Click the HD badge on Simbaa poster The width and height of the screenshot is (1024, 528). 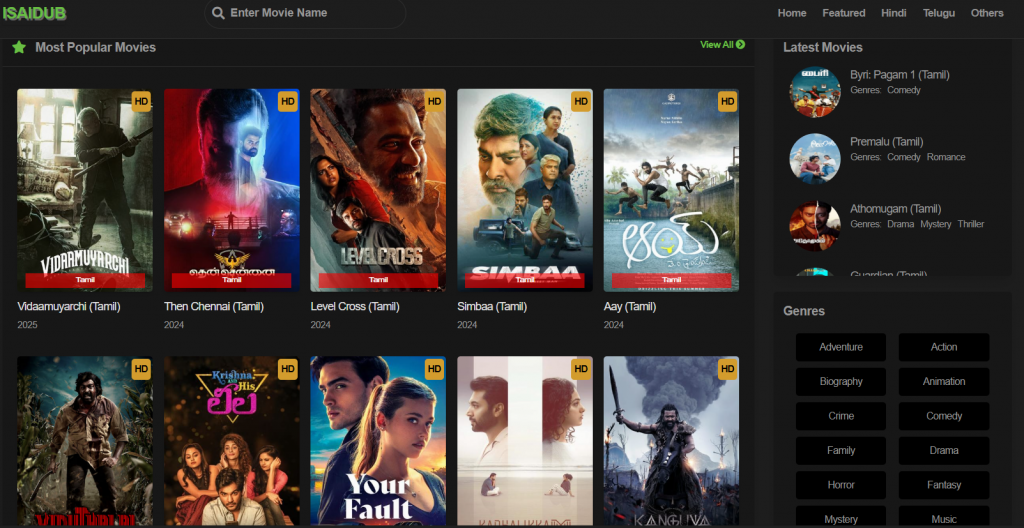point(581,101)
